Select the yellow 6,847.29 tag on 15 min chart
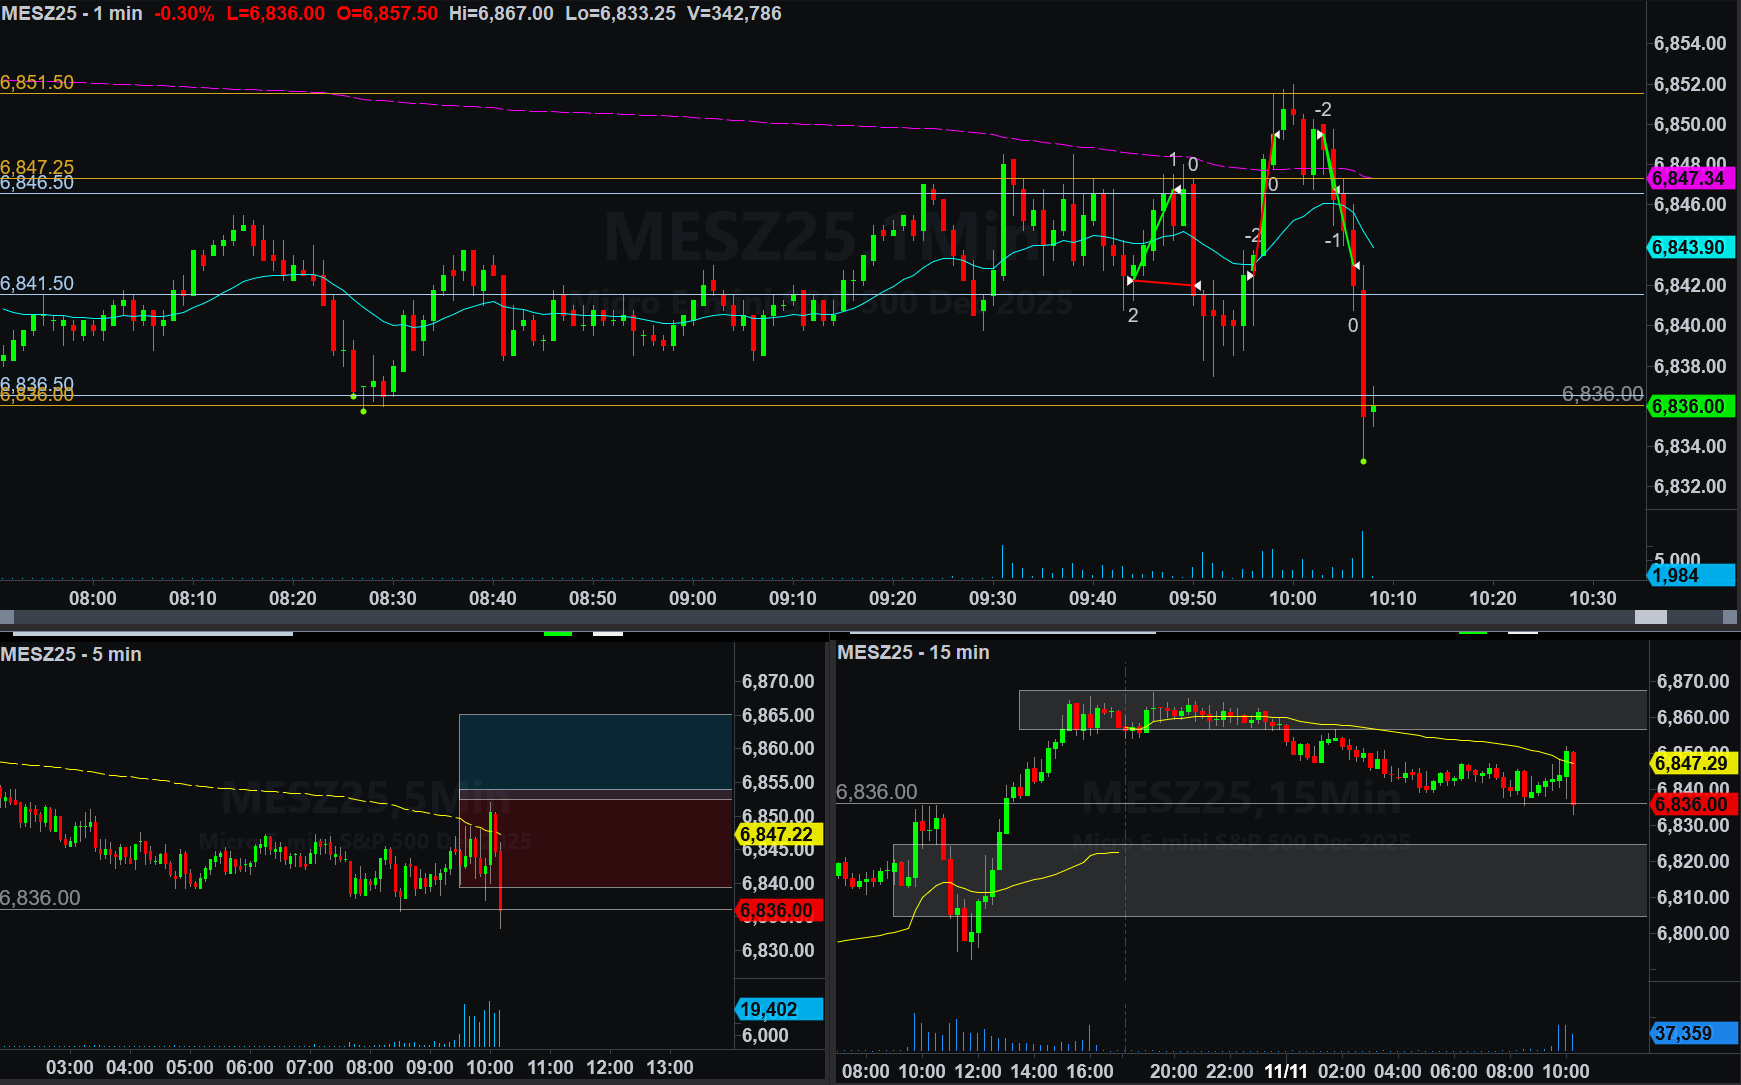The height and width of the screenshot is (1085, 1741). (x=1692, y=763)
